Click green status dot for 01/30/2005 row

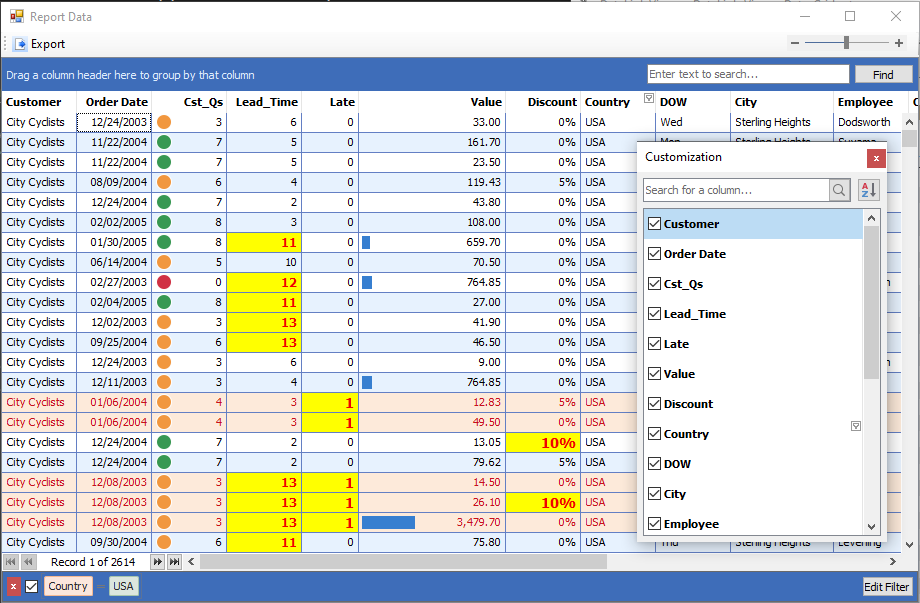pyautogui.click(x=164, y=242)
